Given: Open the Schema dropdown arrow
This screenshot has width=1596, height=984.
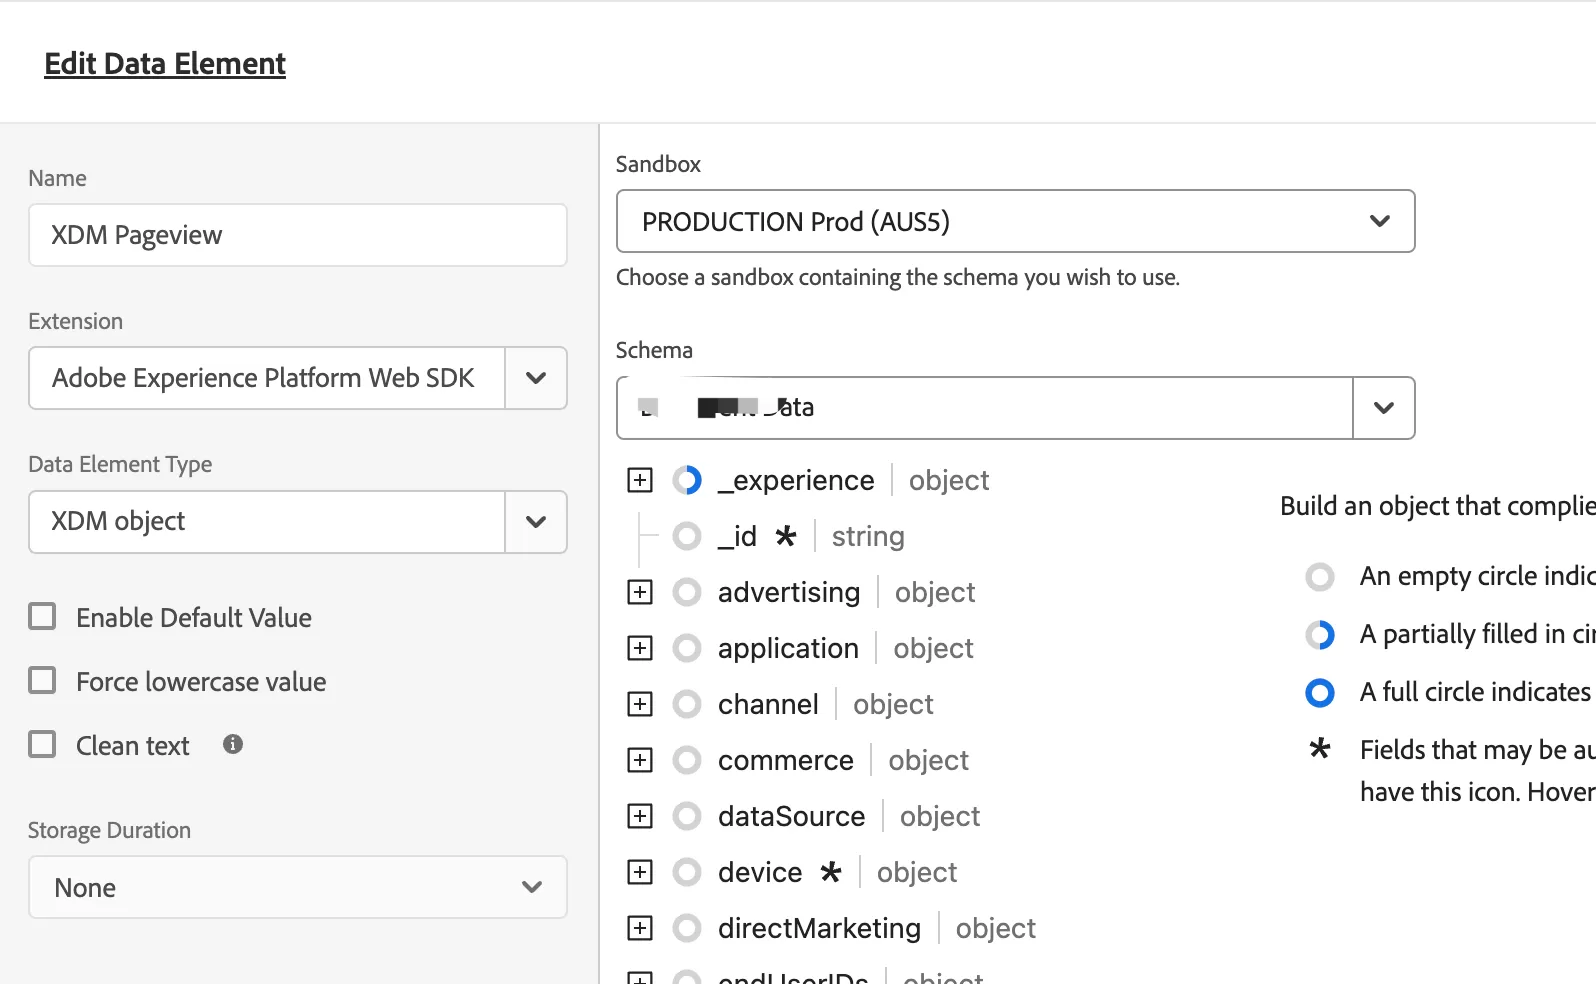Looking at the screenshot, I should [x=1384, y=407].
